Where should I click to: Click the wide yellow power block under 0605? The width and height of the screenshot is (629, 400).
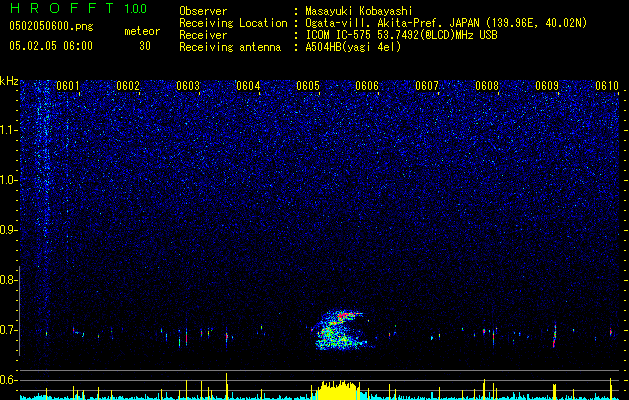337,390
